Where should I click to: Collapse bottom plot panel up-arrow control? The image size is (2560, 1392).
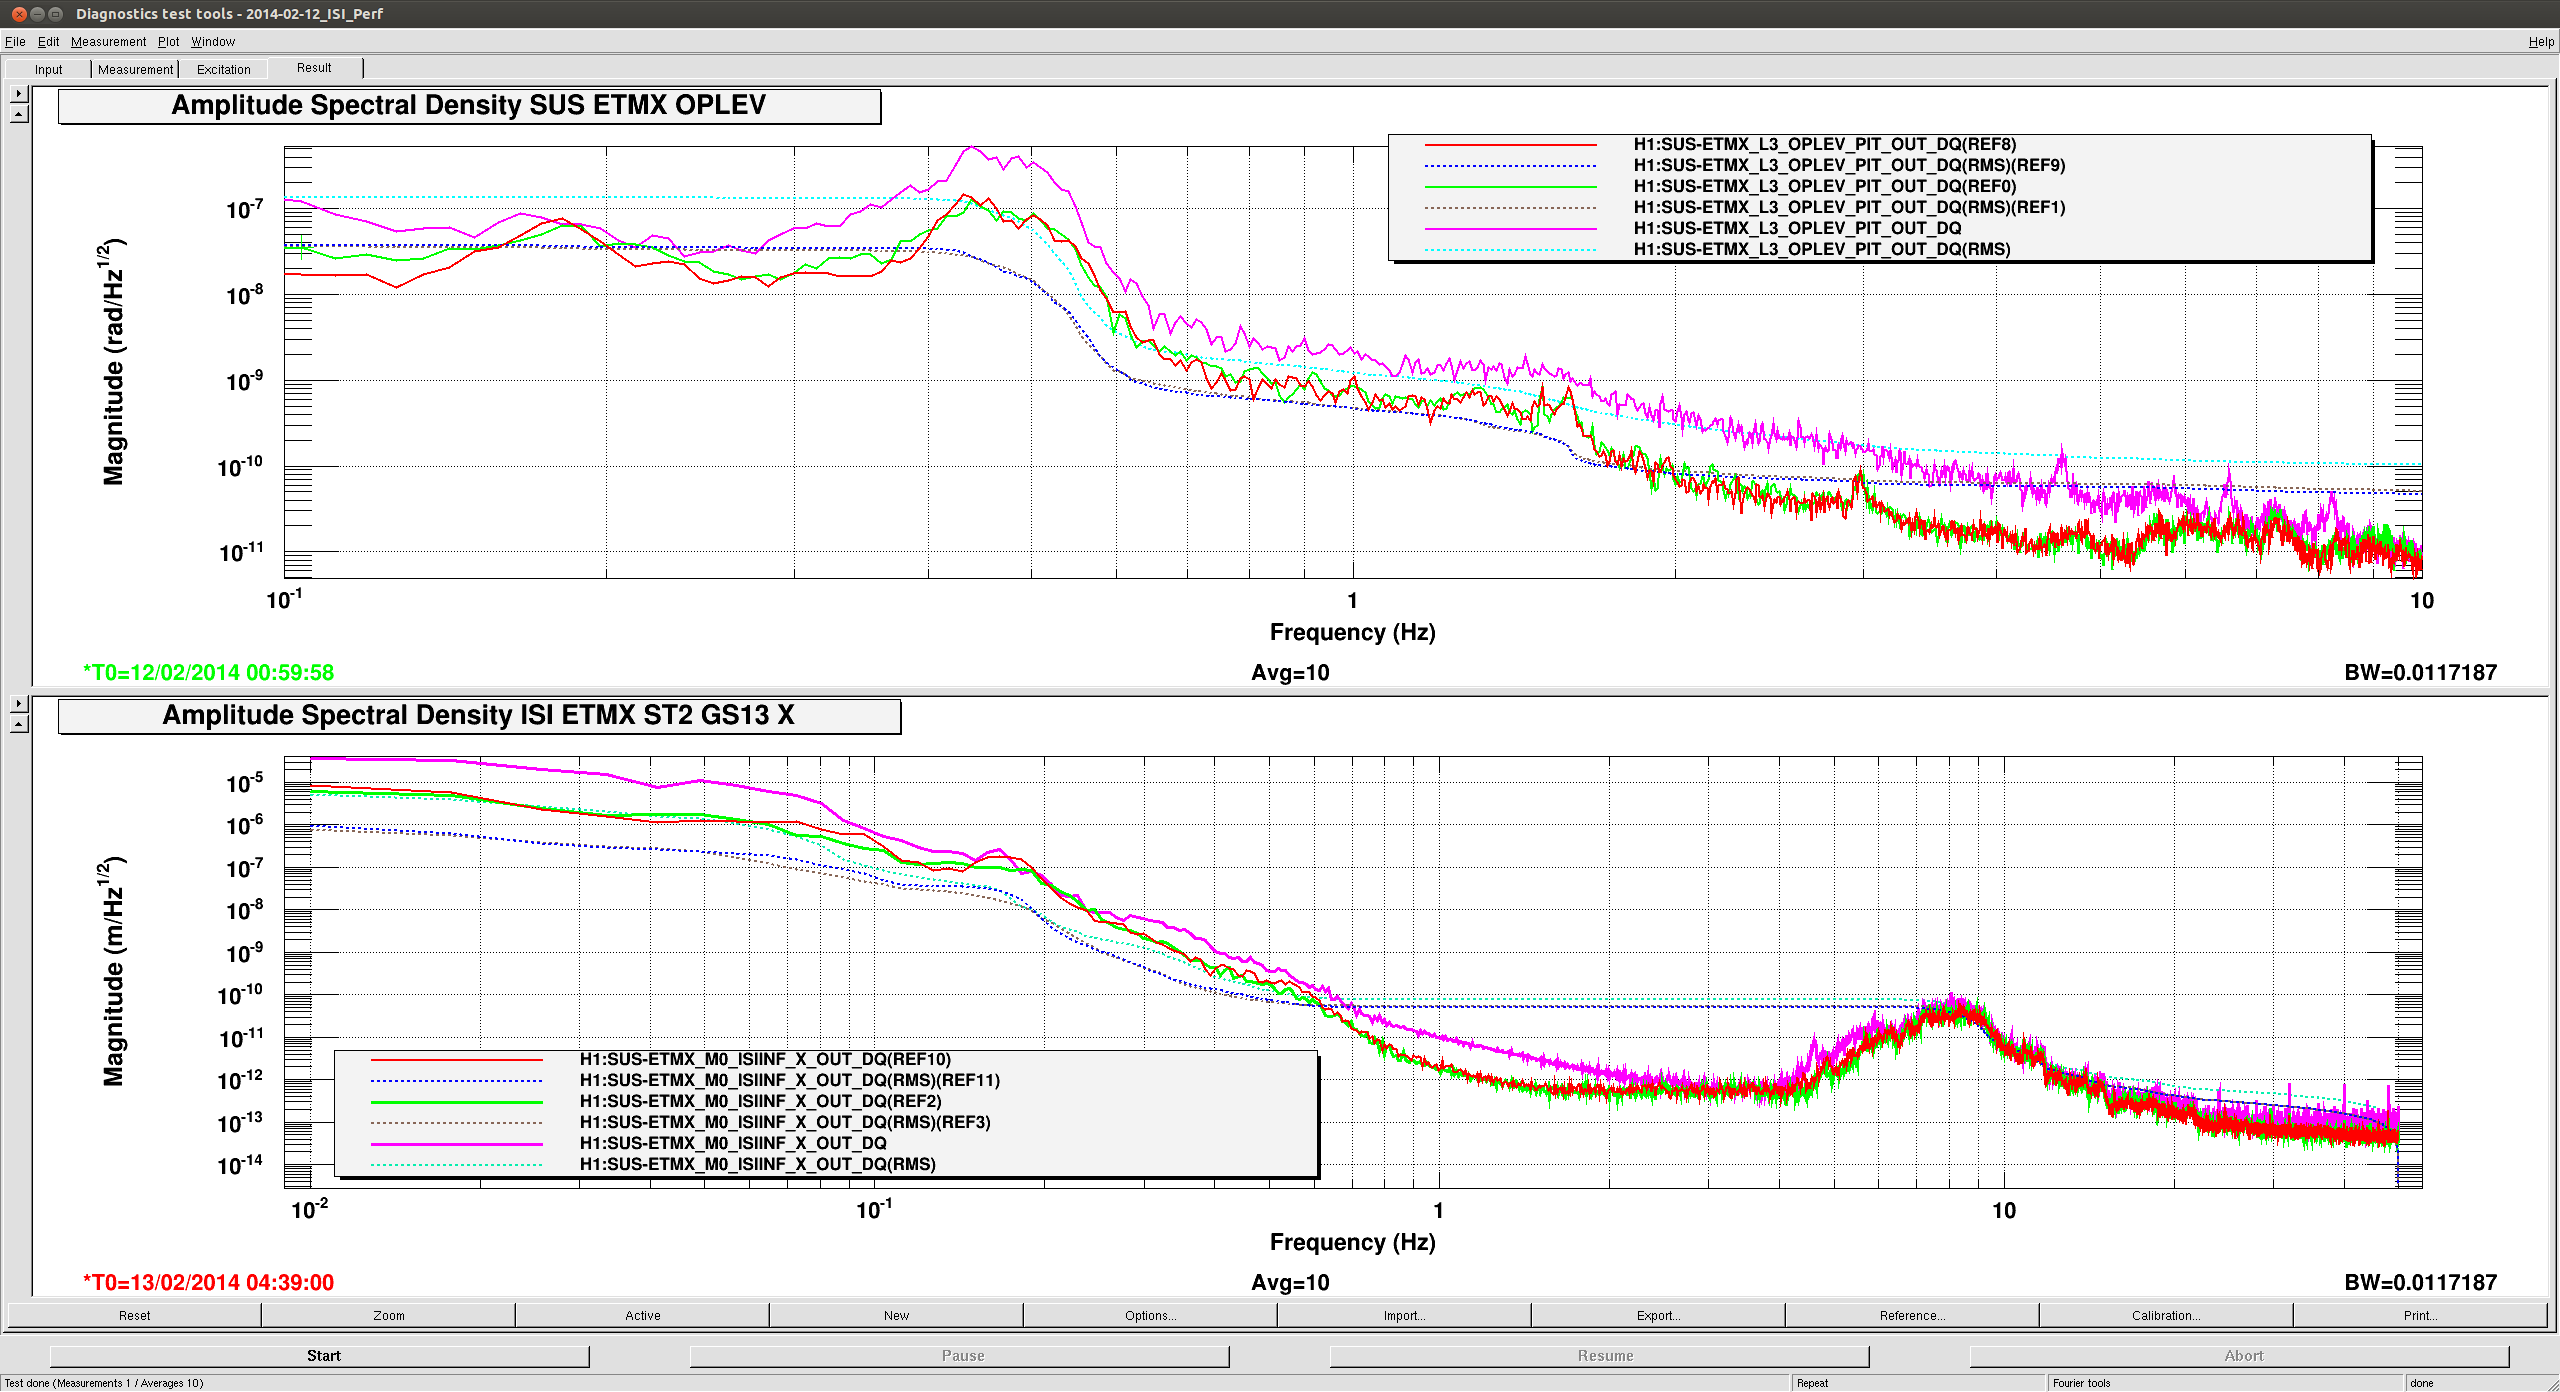click(x=19, y=724)
